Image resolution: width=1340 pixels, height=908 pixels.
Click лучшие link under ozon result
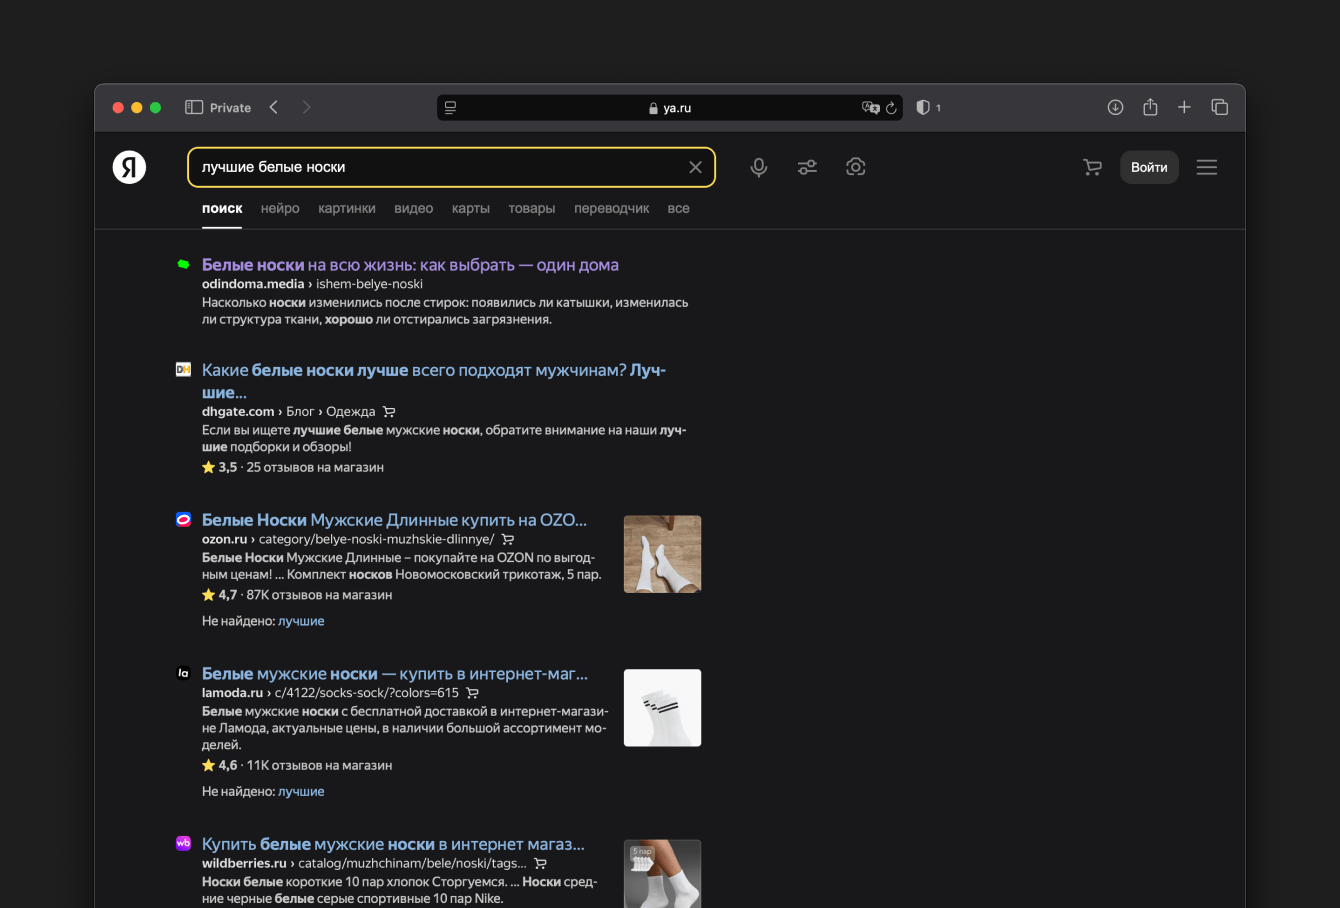[x=301, y=621]
